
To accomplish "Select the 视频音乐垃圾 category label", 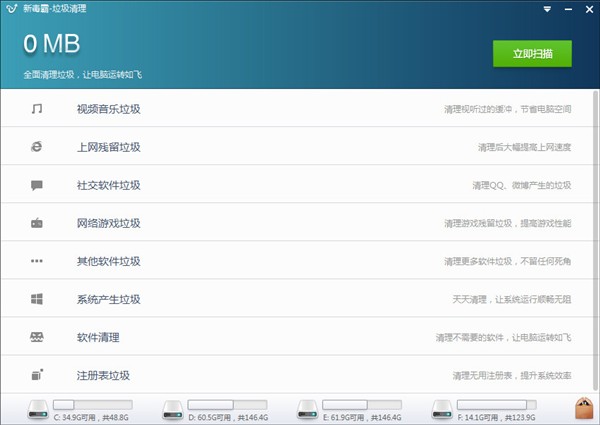I will pyautogui.click(x=108, y=109).
